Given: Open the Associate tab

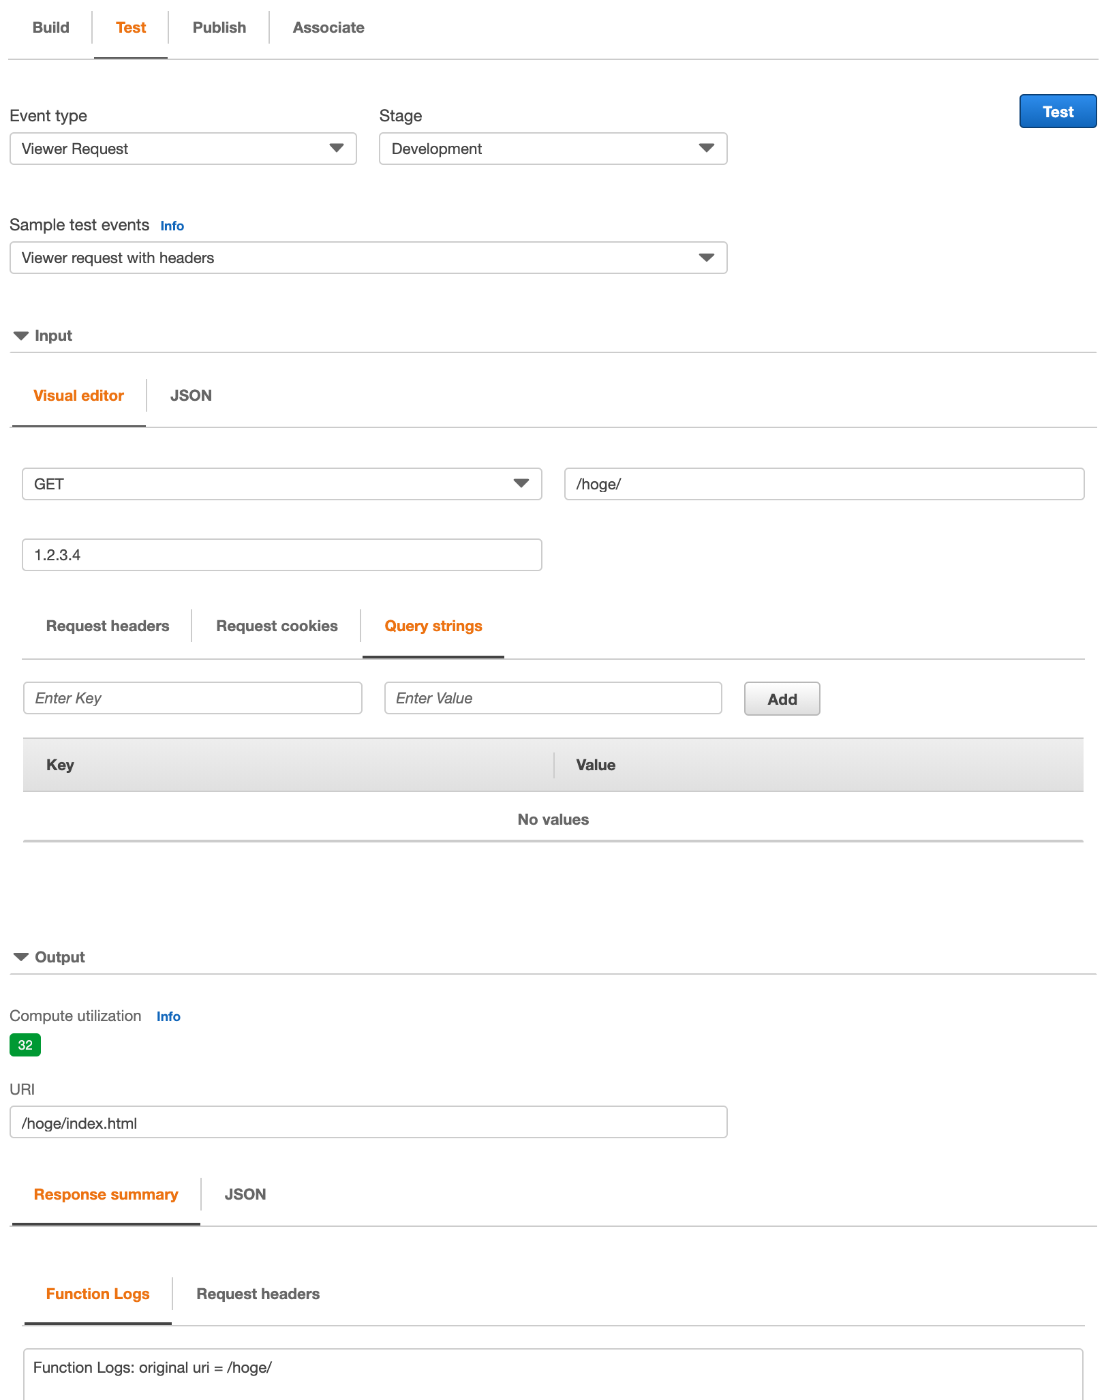Looking at the screenshot, I should pyautogui.click(x=329, y=28).
